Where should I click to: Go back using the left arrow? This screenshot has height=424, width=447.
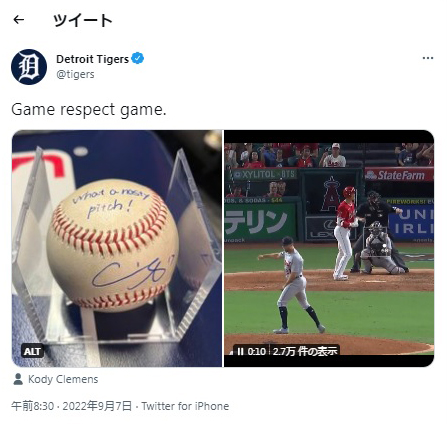(x=19, y=20)
